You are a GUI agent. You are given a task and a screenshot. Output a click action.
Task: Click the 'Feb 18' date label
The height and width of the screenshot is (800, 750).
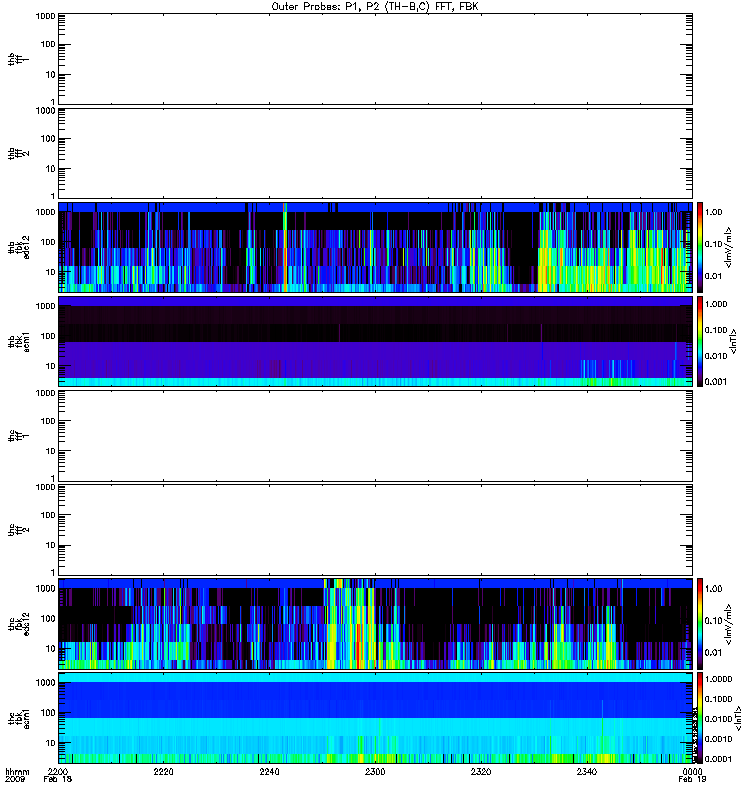[x=58, y=780]
